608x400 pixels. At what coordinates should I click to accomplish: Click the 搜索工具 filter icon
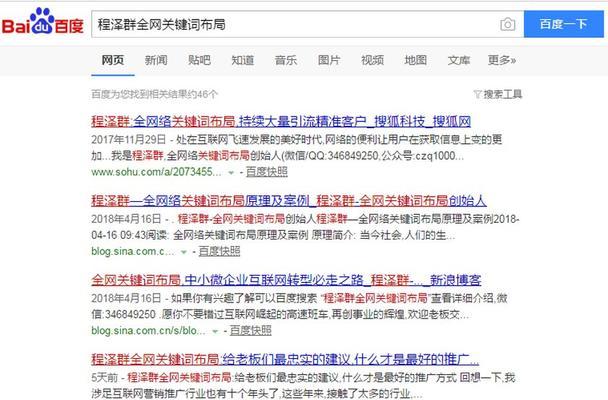coord(478,94)
